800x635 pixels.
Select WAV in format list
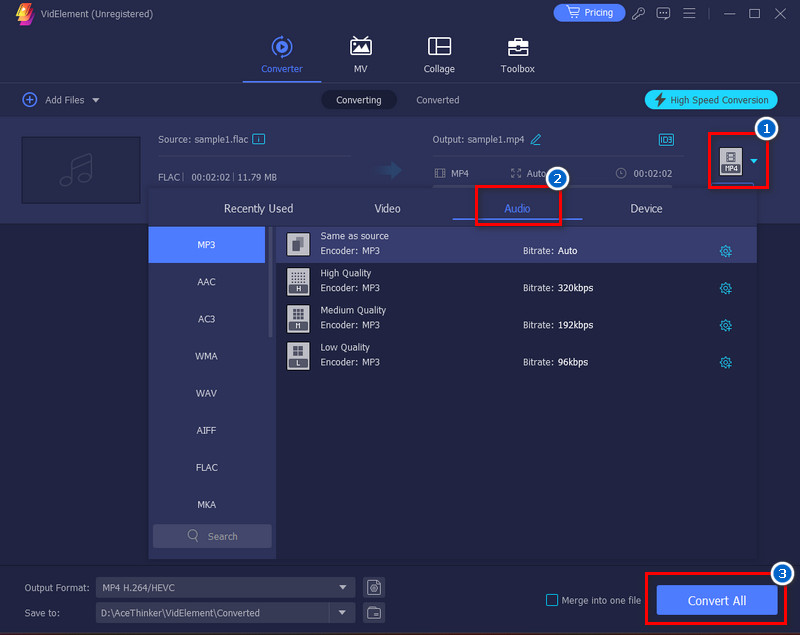pyautogui.click(x=207, y=393)
